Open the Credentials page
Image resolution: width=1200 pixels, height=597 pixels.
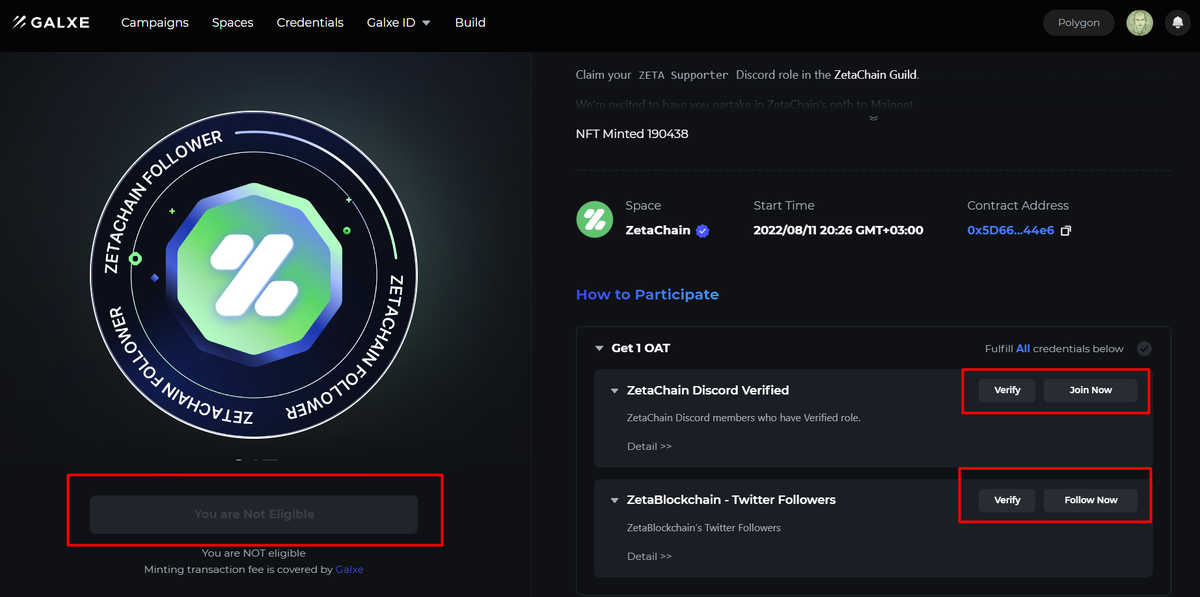(x=310, y=22)
